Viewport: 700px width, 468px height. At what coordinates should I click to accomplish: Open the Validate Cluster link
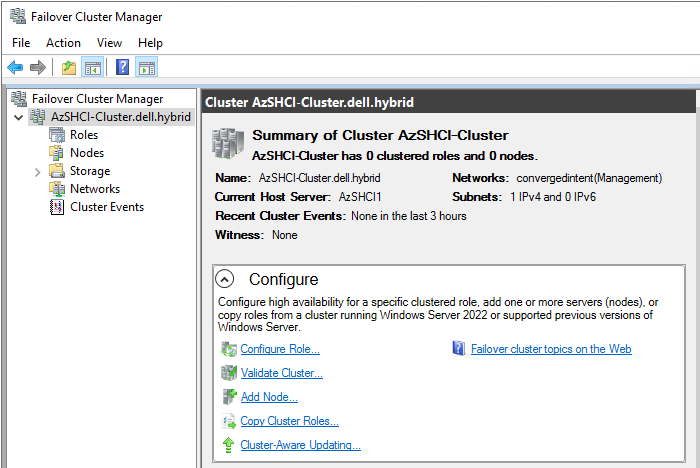(x=281, y=373)
